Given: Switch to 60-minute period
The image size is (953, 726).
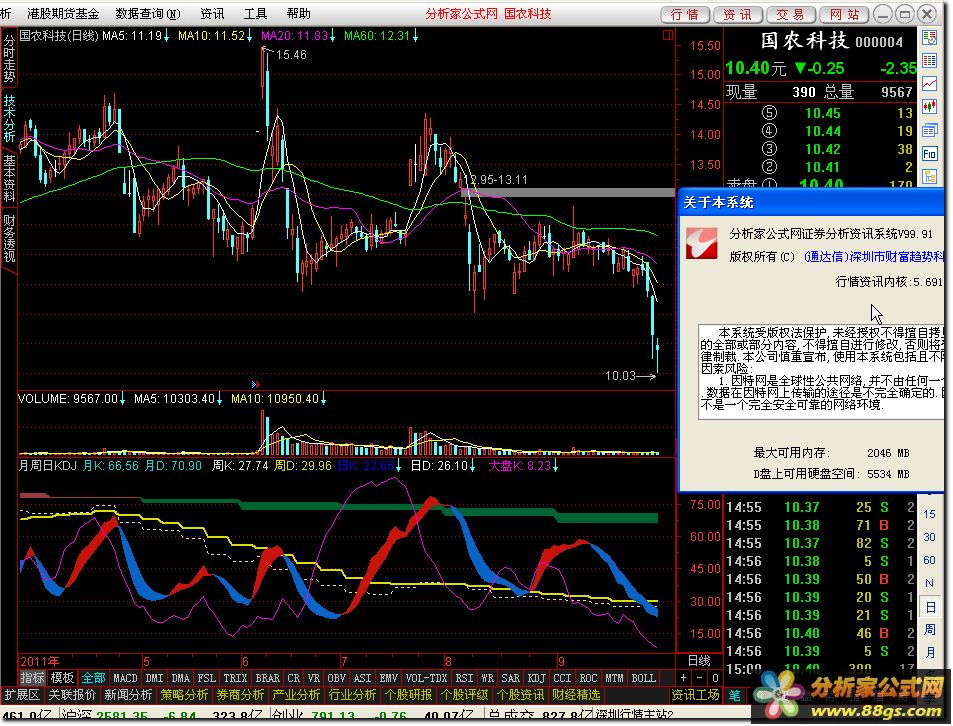Looking at the screenshot, I should (930, 560).
